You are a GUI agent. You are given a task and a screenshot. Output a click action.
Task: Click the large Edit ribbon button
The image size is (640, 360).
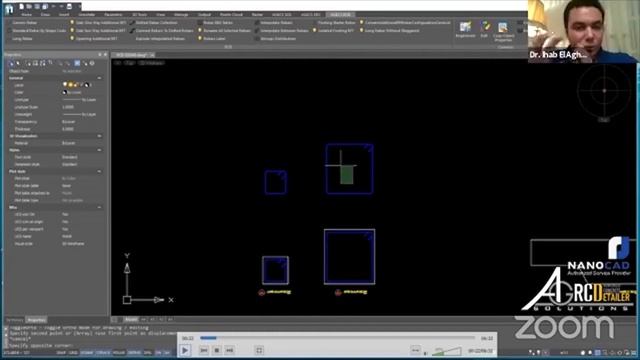[484, 30]
